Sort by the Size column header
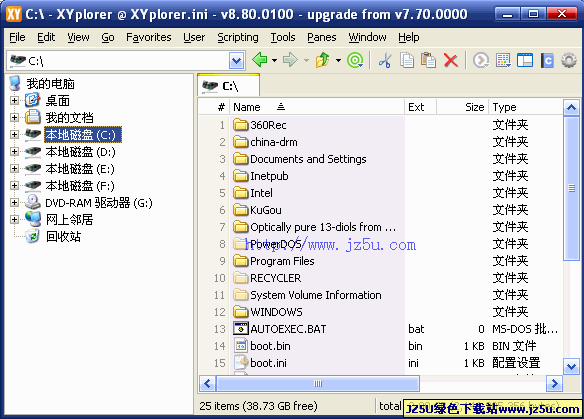Image resolution: width=584 pixels, height=419 pixels. [462, 107]
